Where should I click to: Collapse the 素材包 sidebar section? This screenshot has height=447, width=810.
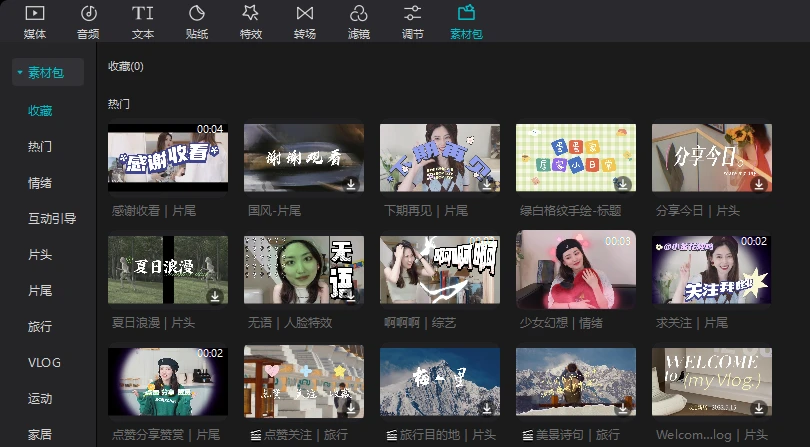coord(19,73)
